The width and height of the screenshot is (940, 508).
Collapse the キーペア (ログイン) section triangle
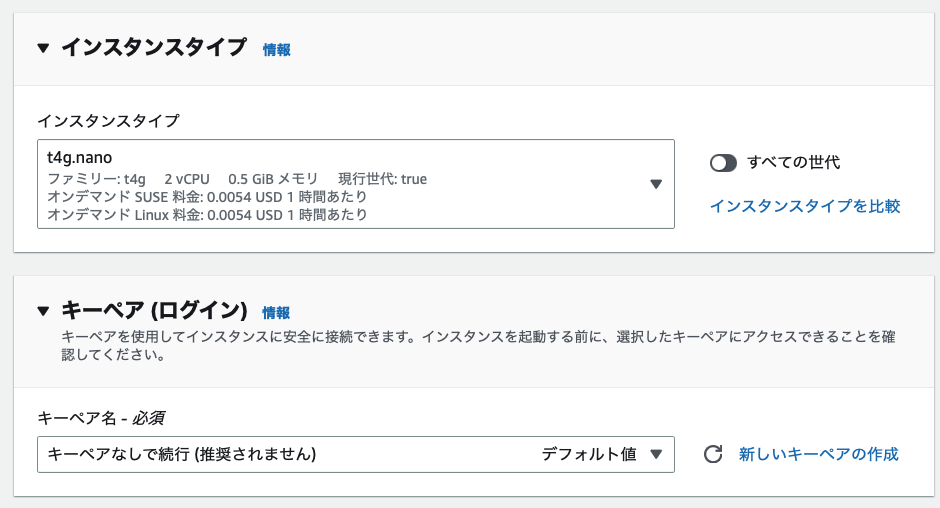point(43,311)
